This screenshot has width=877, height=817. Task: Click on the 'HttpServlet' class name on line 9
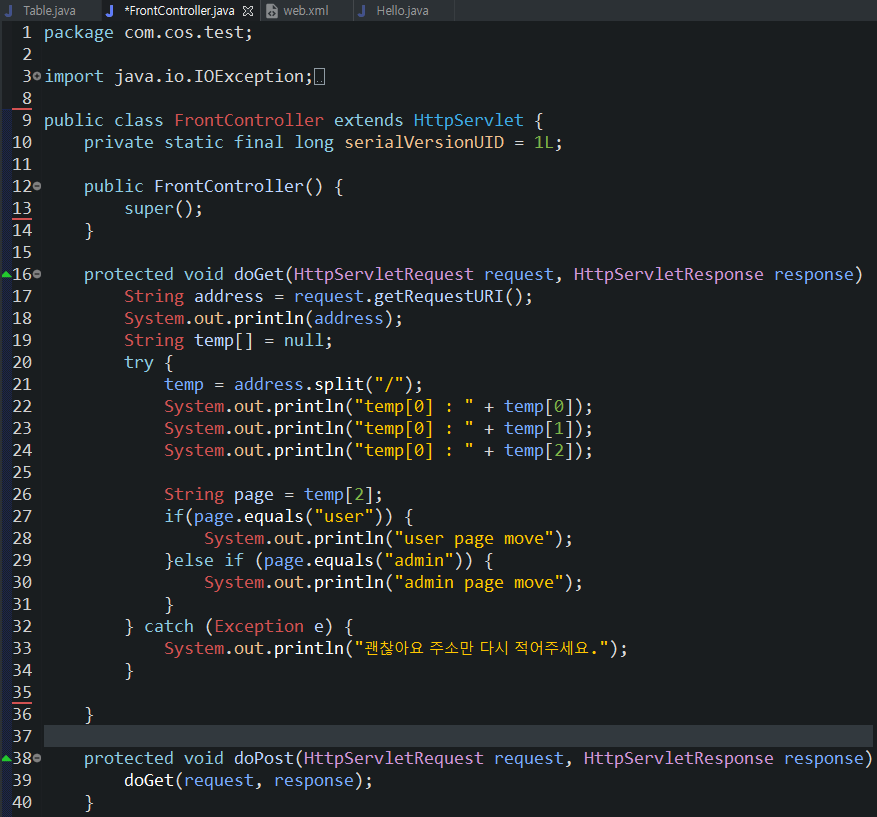[x=468, y=120]
